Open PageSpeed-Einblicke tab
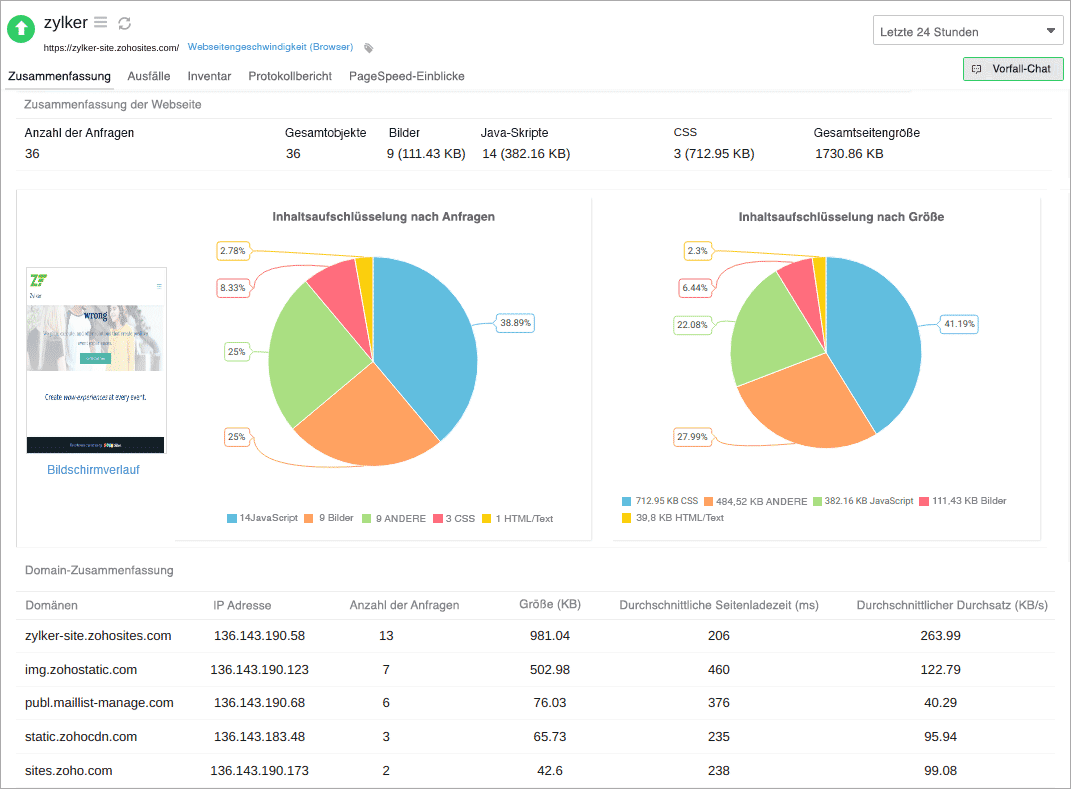This screenshot has height=789, width=1071. pos(404,75)
